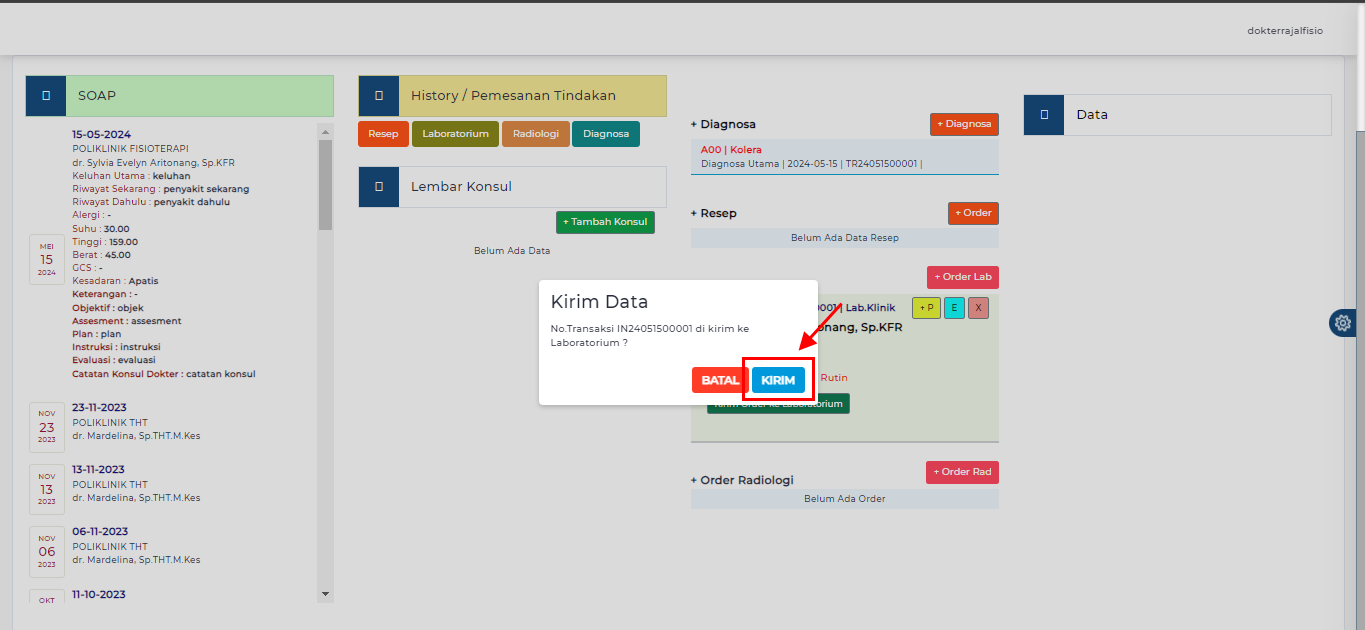
Task: Add a diagnosis with the + Diagnosa button
Action: [963, 124]
